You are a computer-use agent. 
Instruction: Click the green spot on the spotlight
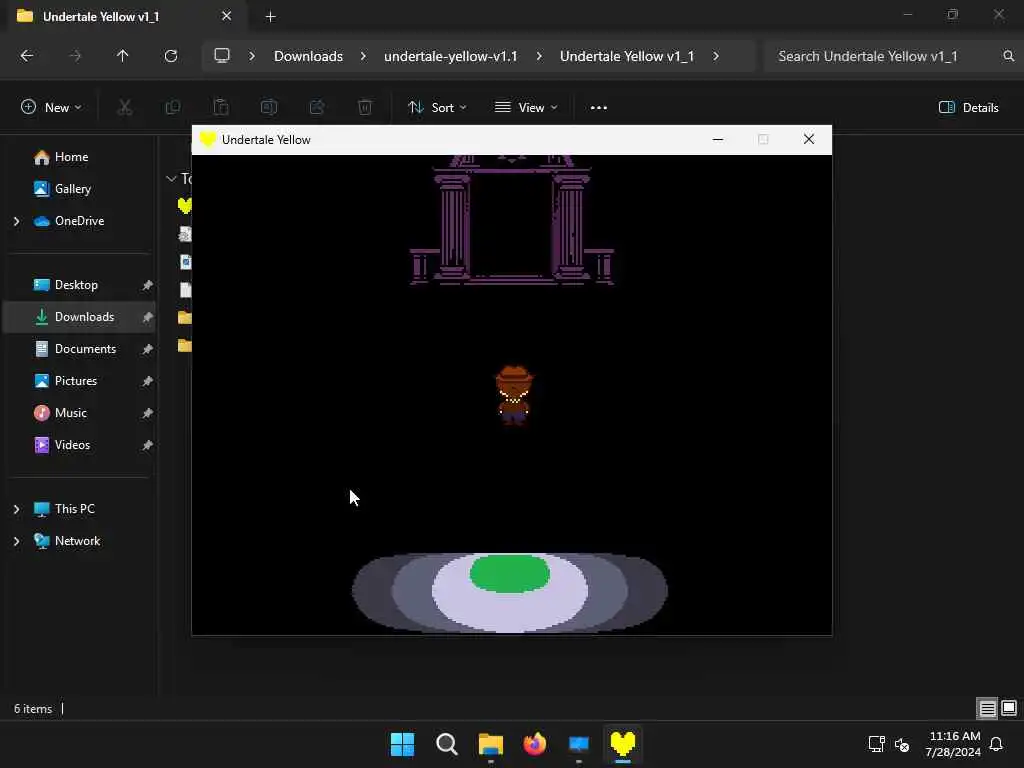pos(510,573)
